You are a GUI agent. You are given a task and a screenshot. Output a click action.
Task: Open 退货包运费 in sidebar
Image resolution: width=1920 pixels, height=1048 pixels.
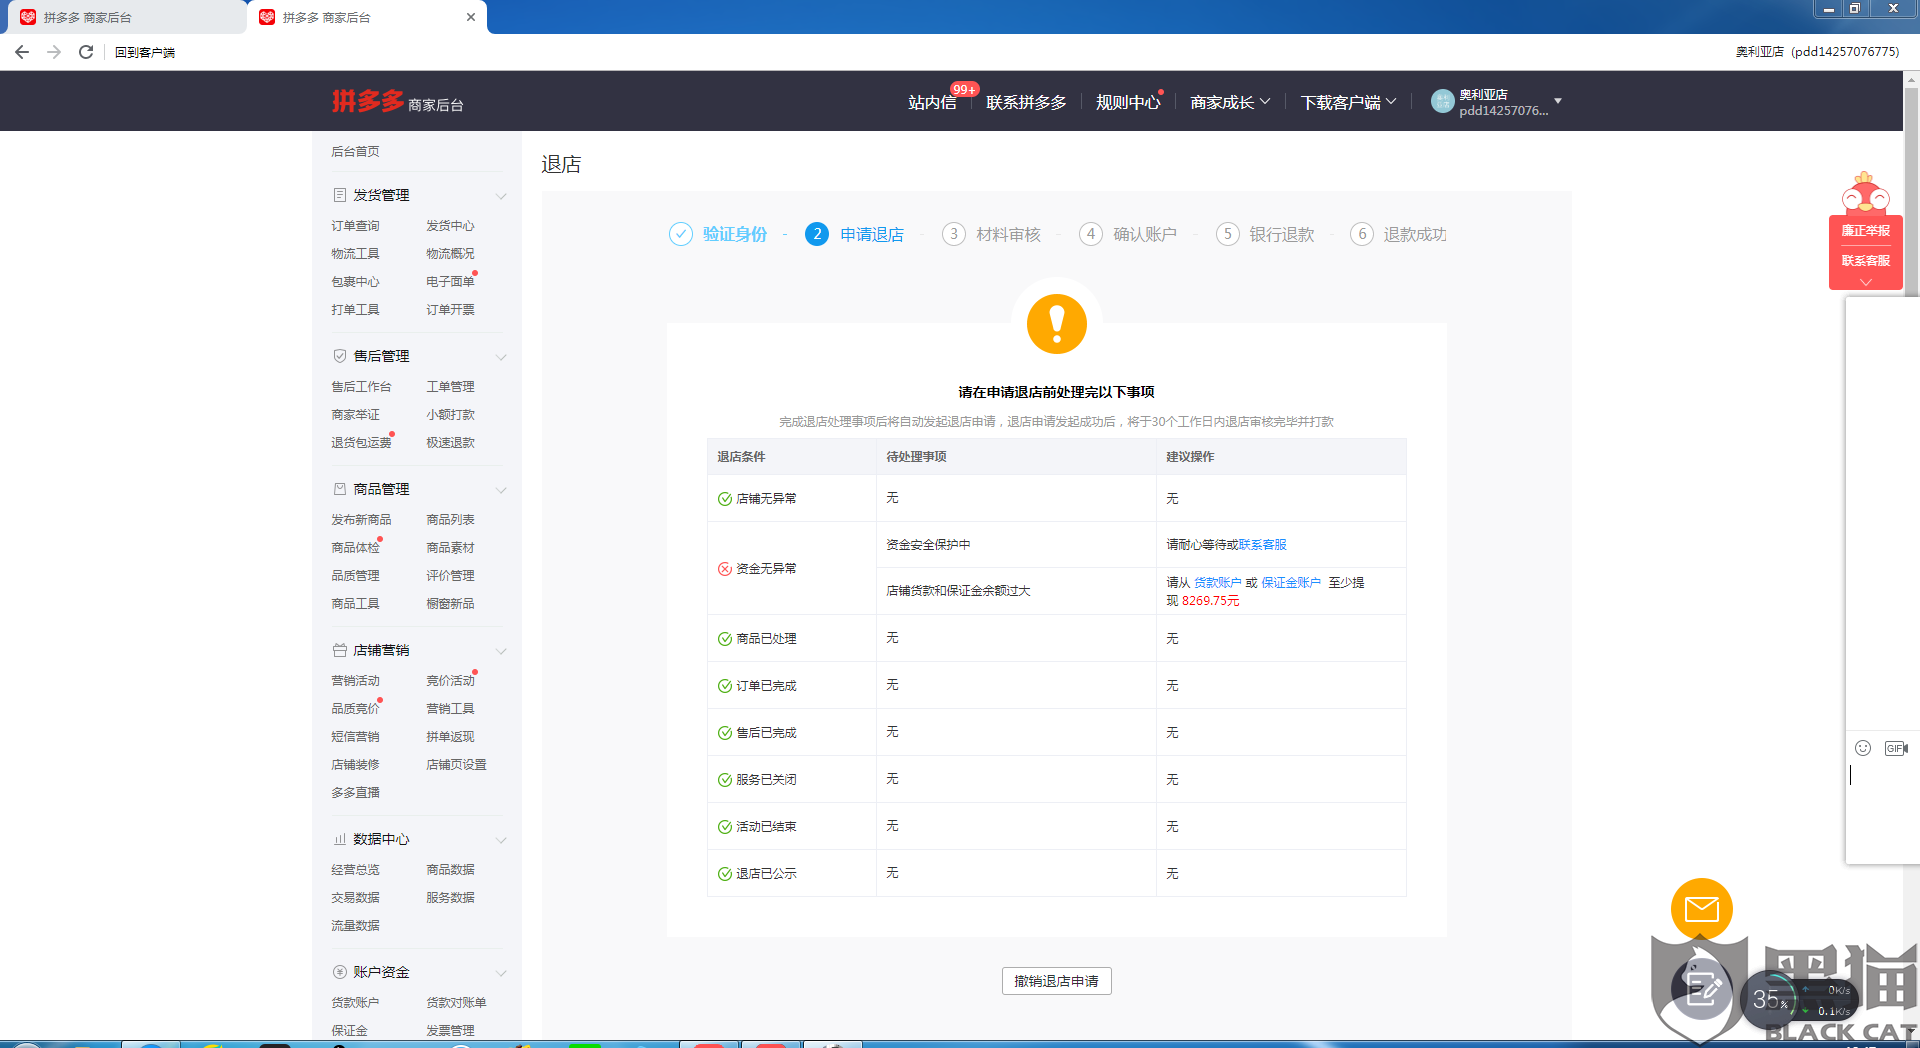(x=361, y=443)
